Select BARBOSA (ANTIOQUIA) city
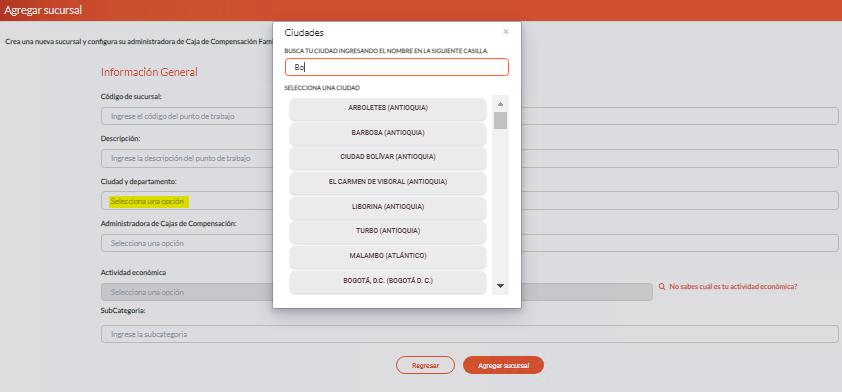This screenshot has width=842, height=392. [388, 133]
